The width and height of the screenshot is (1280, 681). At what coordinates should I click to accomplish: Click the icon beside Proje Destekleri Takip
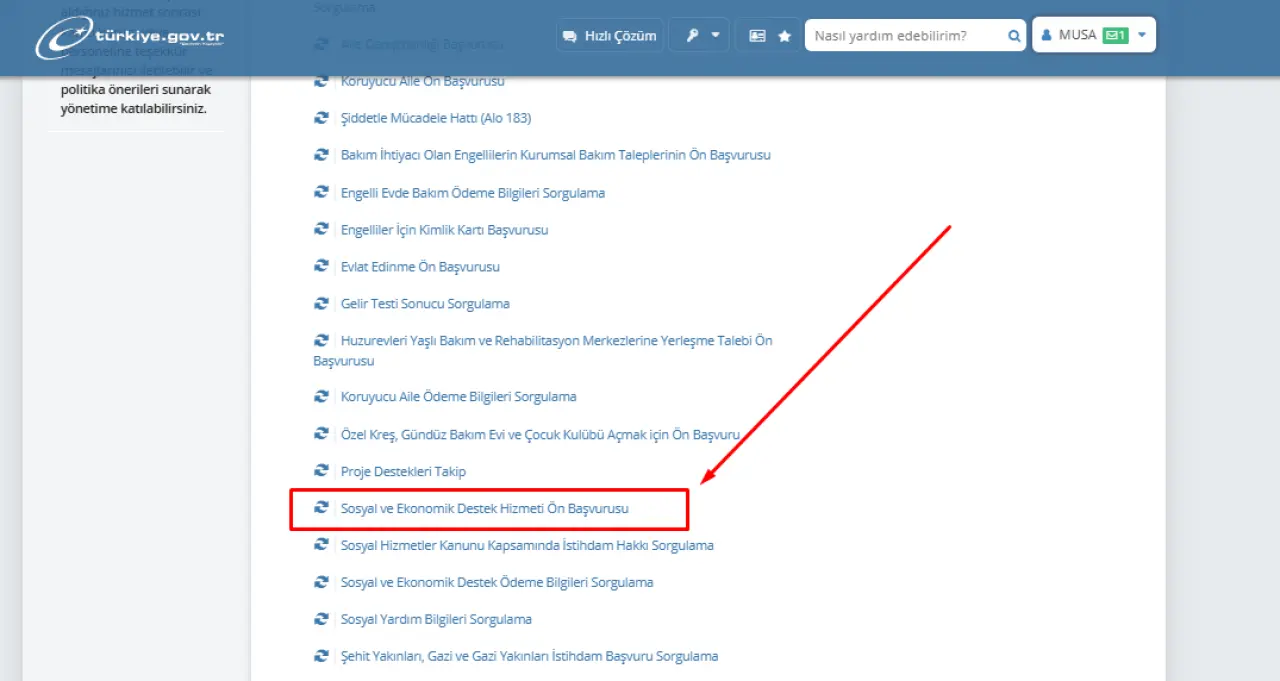click(x=321, y=471)
